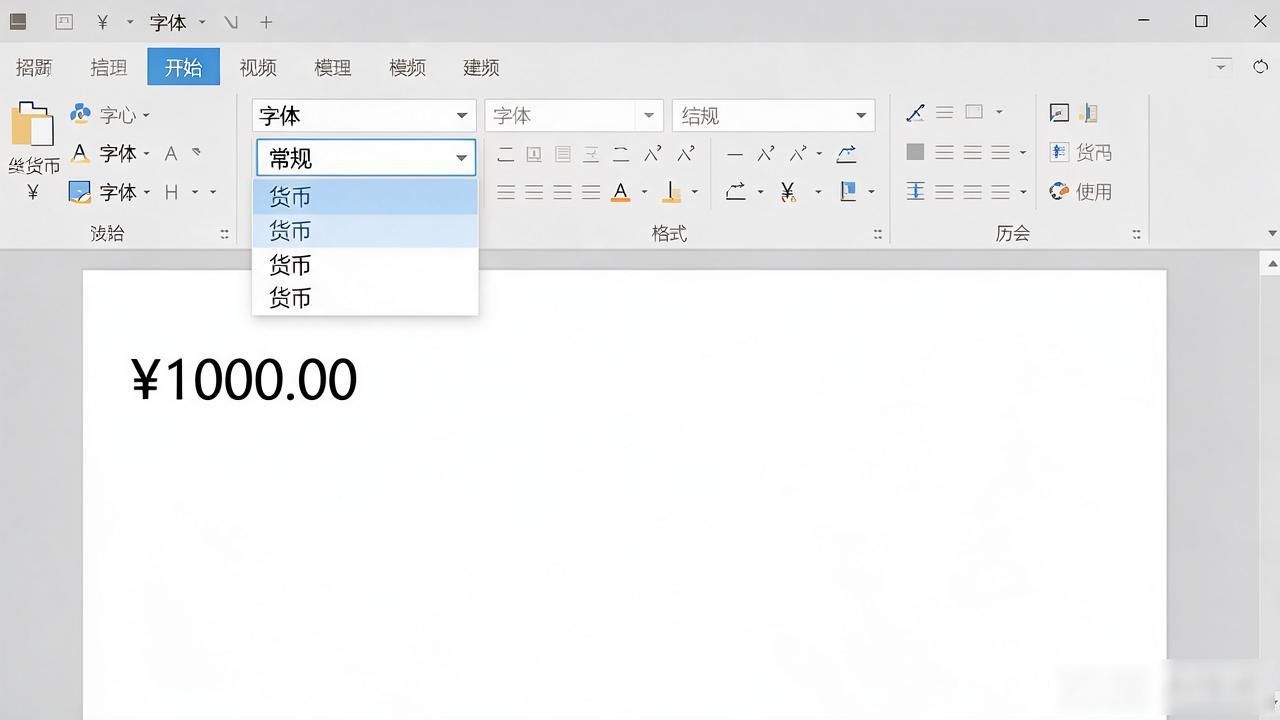Select the 建频 tab

click(481, 67)
